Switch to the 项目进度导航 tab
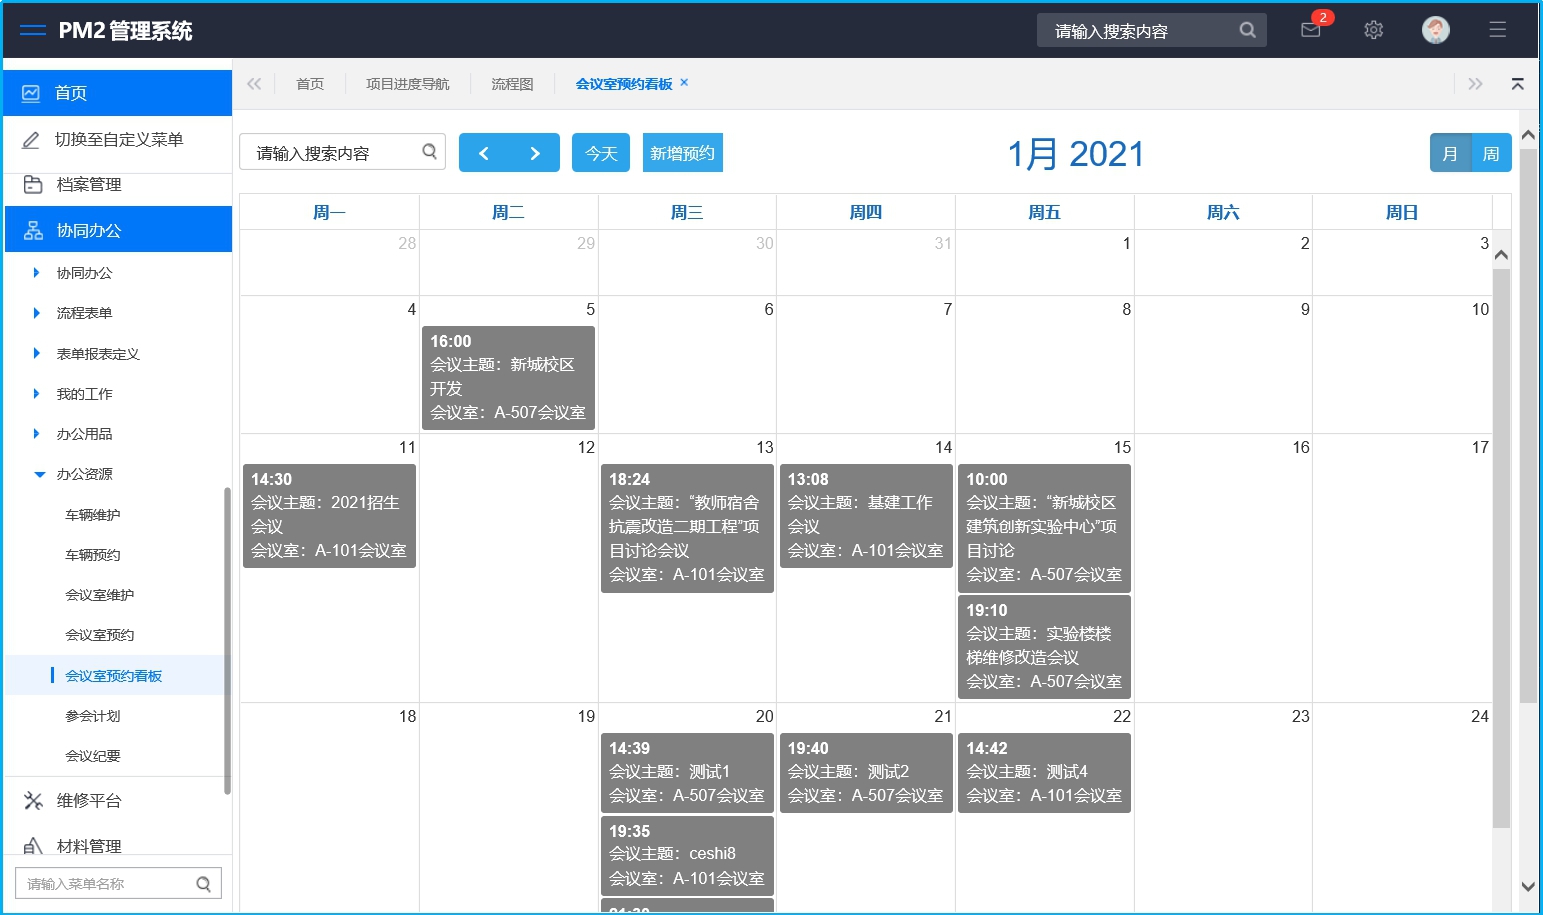The width and height of the screenshot is (1543, 915). (x=407, y=84)
